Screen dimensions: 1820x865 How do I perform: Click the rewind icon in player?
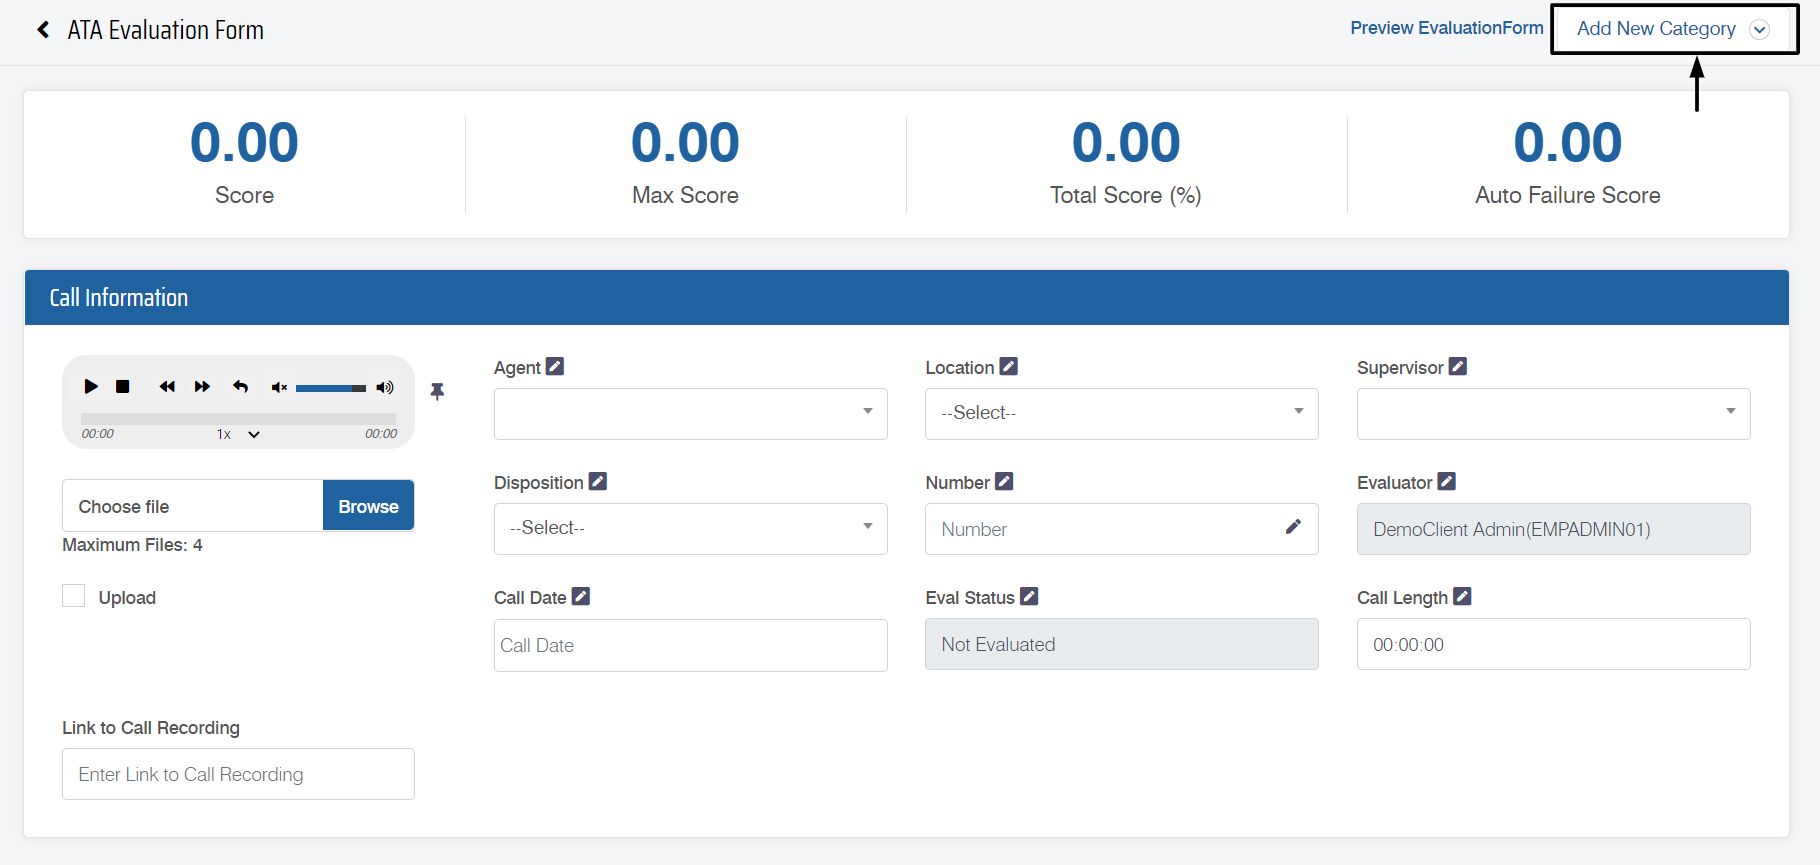167,387
